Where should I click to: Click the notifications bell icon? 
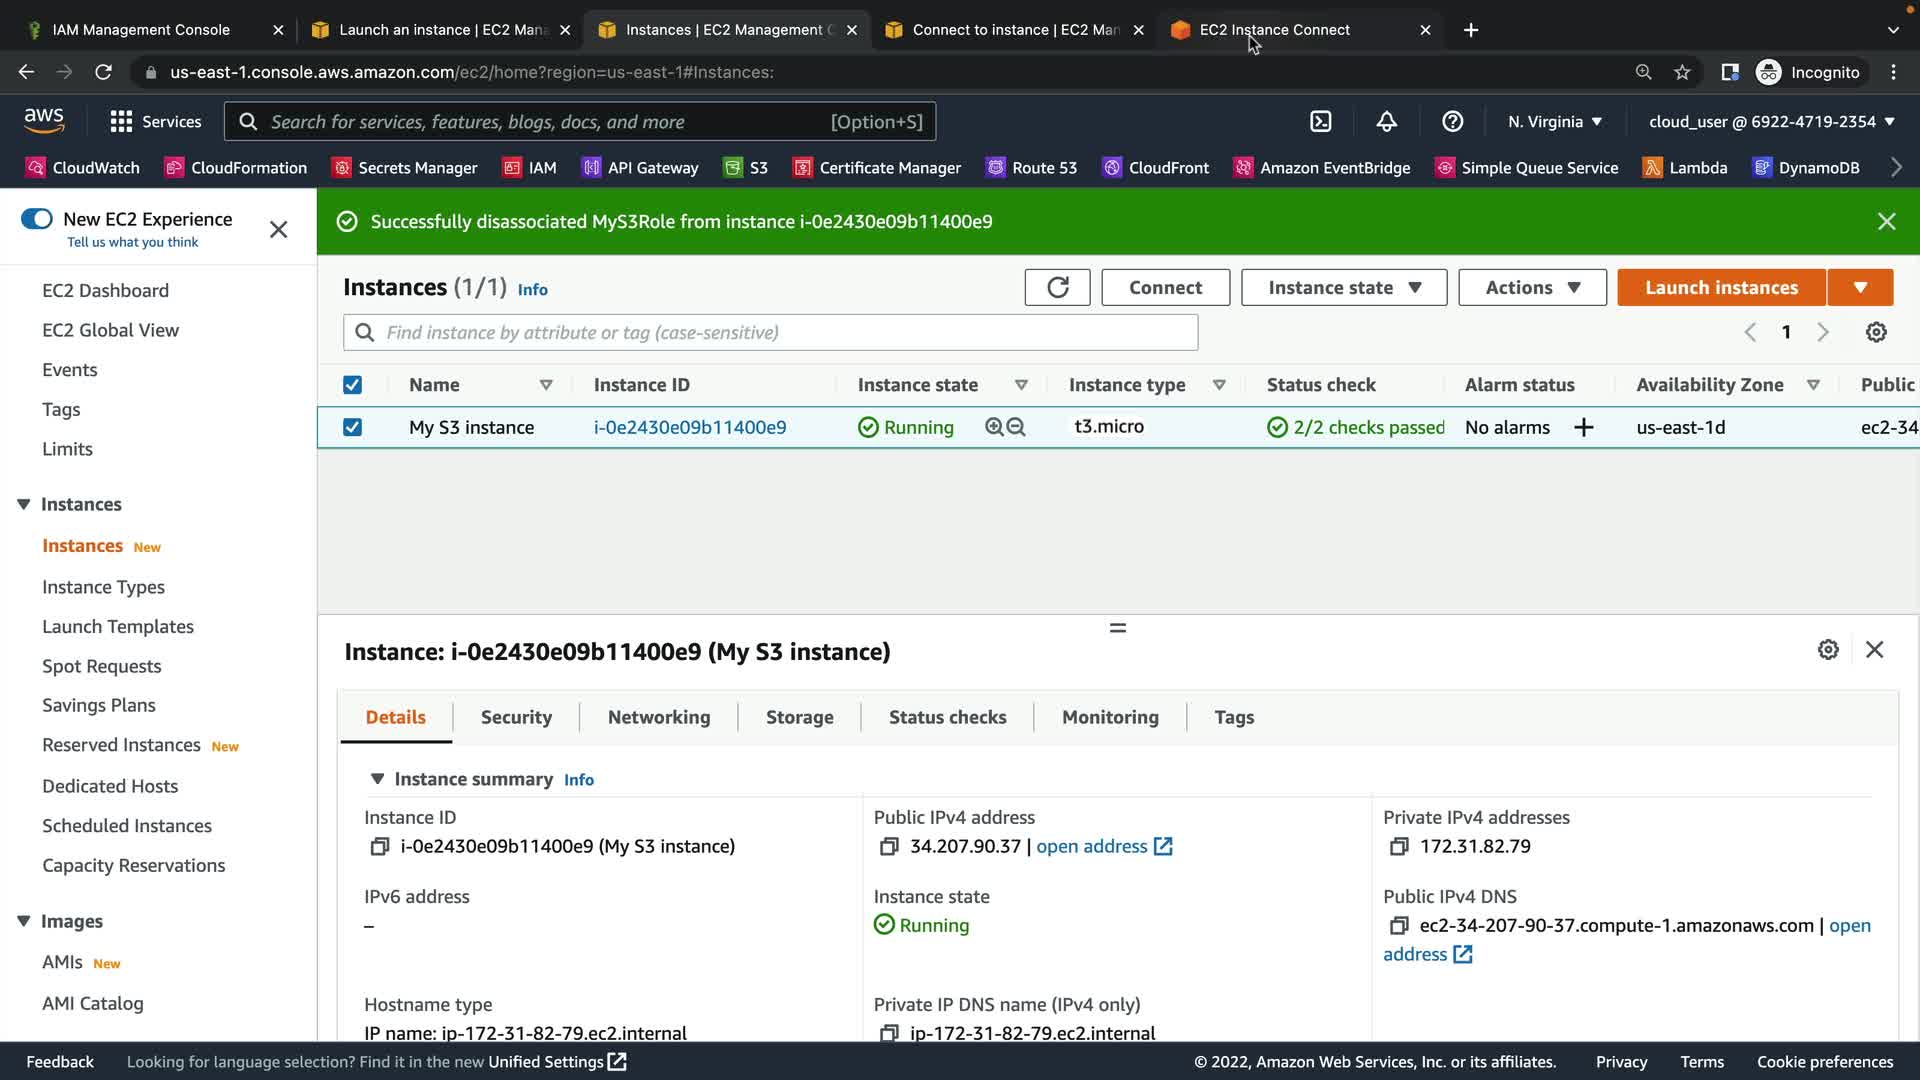pos(1386,122)
